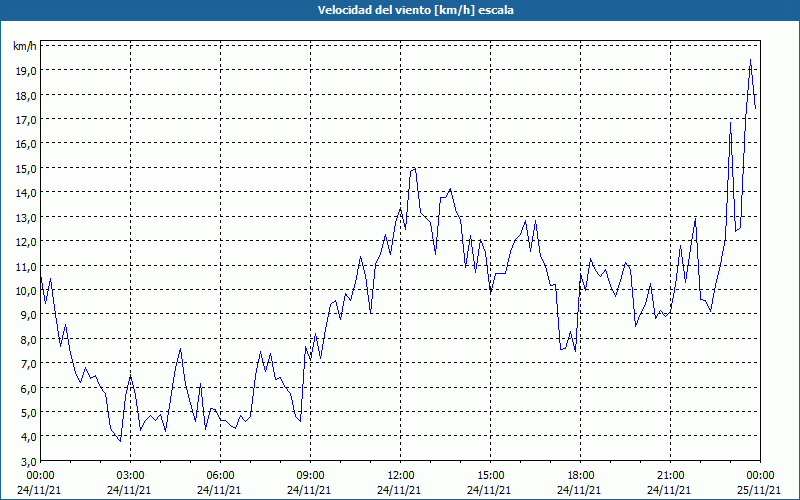Click the 12:00 time label
The width and height of the screenshot is (800, 500).
[x=401, y=476]
